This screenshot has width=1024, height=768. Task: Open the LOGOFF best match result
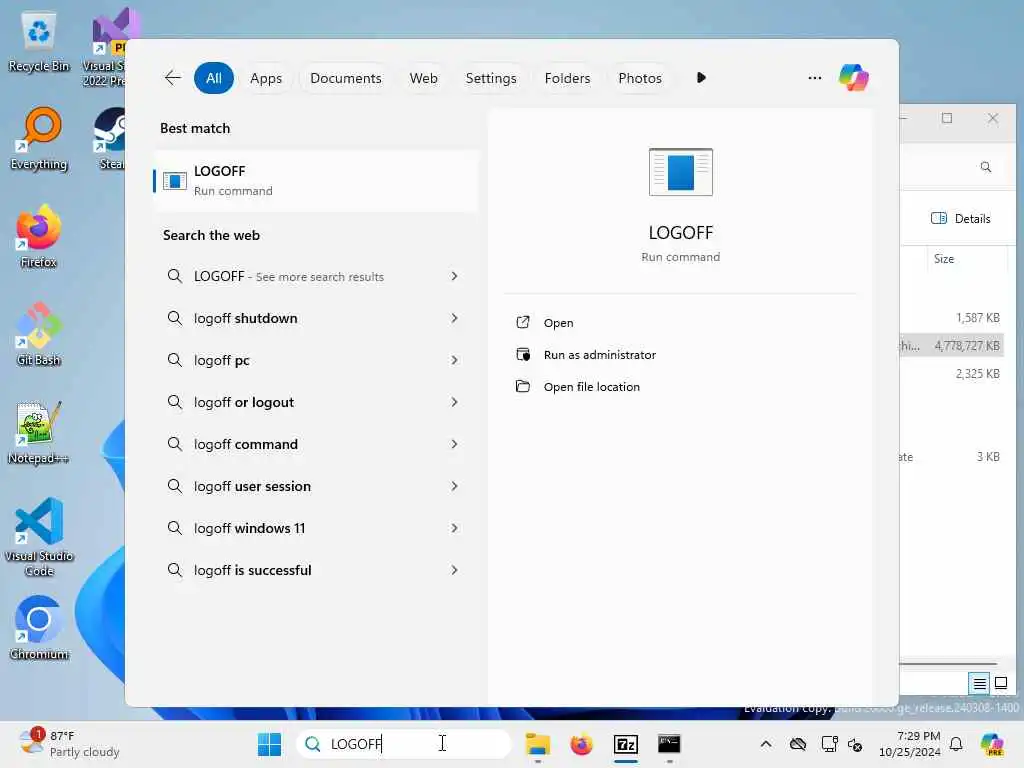tap(316, 181)
